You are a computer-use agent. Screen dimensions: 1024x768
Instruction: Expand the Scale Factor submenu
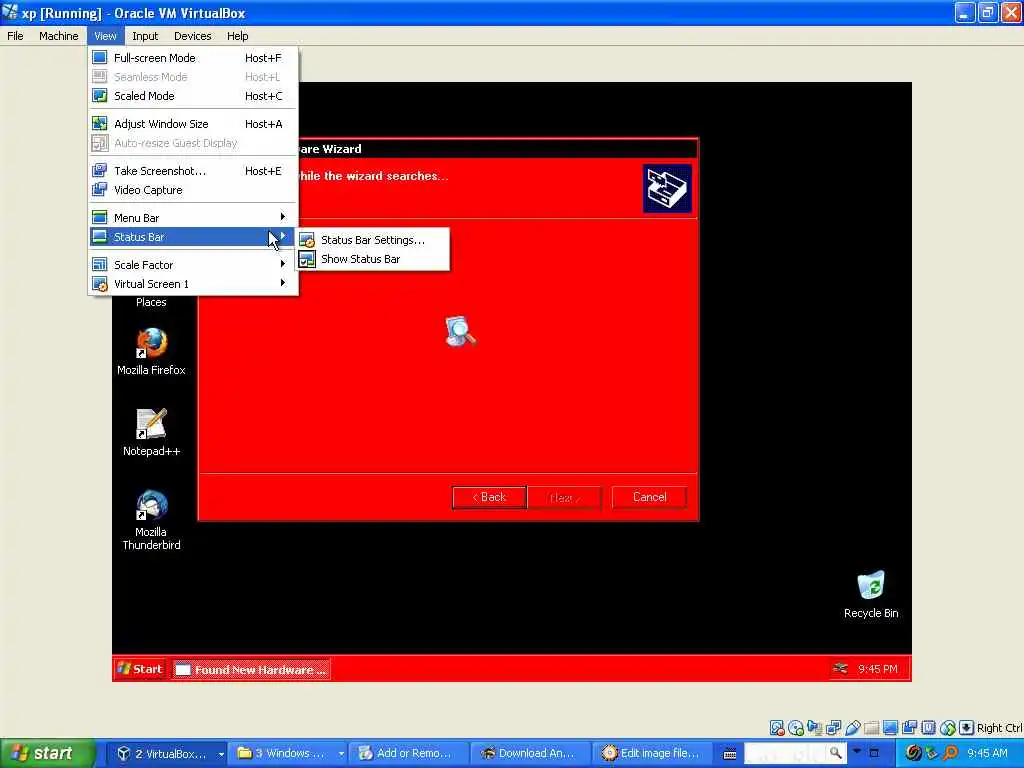pyautogui.click(x=193, y=265)
